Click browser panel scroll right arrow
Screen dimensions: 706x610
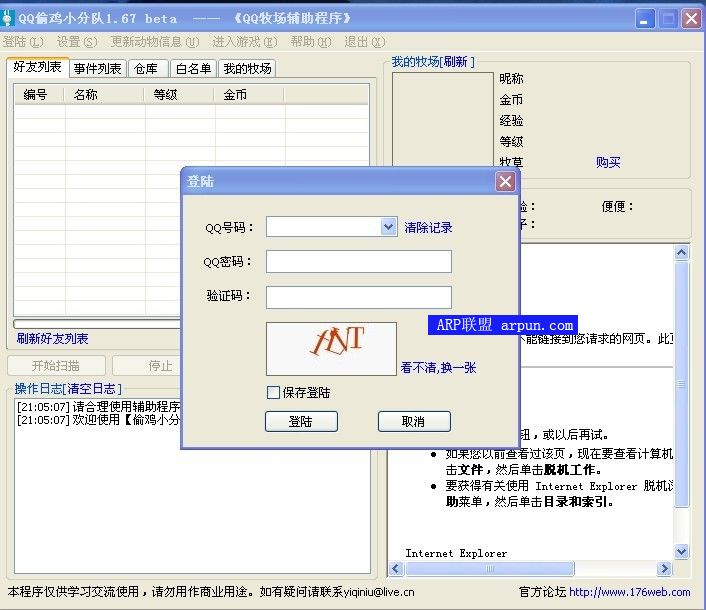click(664, 569)
